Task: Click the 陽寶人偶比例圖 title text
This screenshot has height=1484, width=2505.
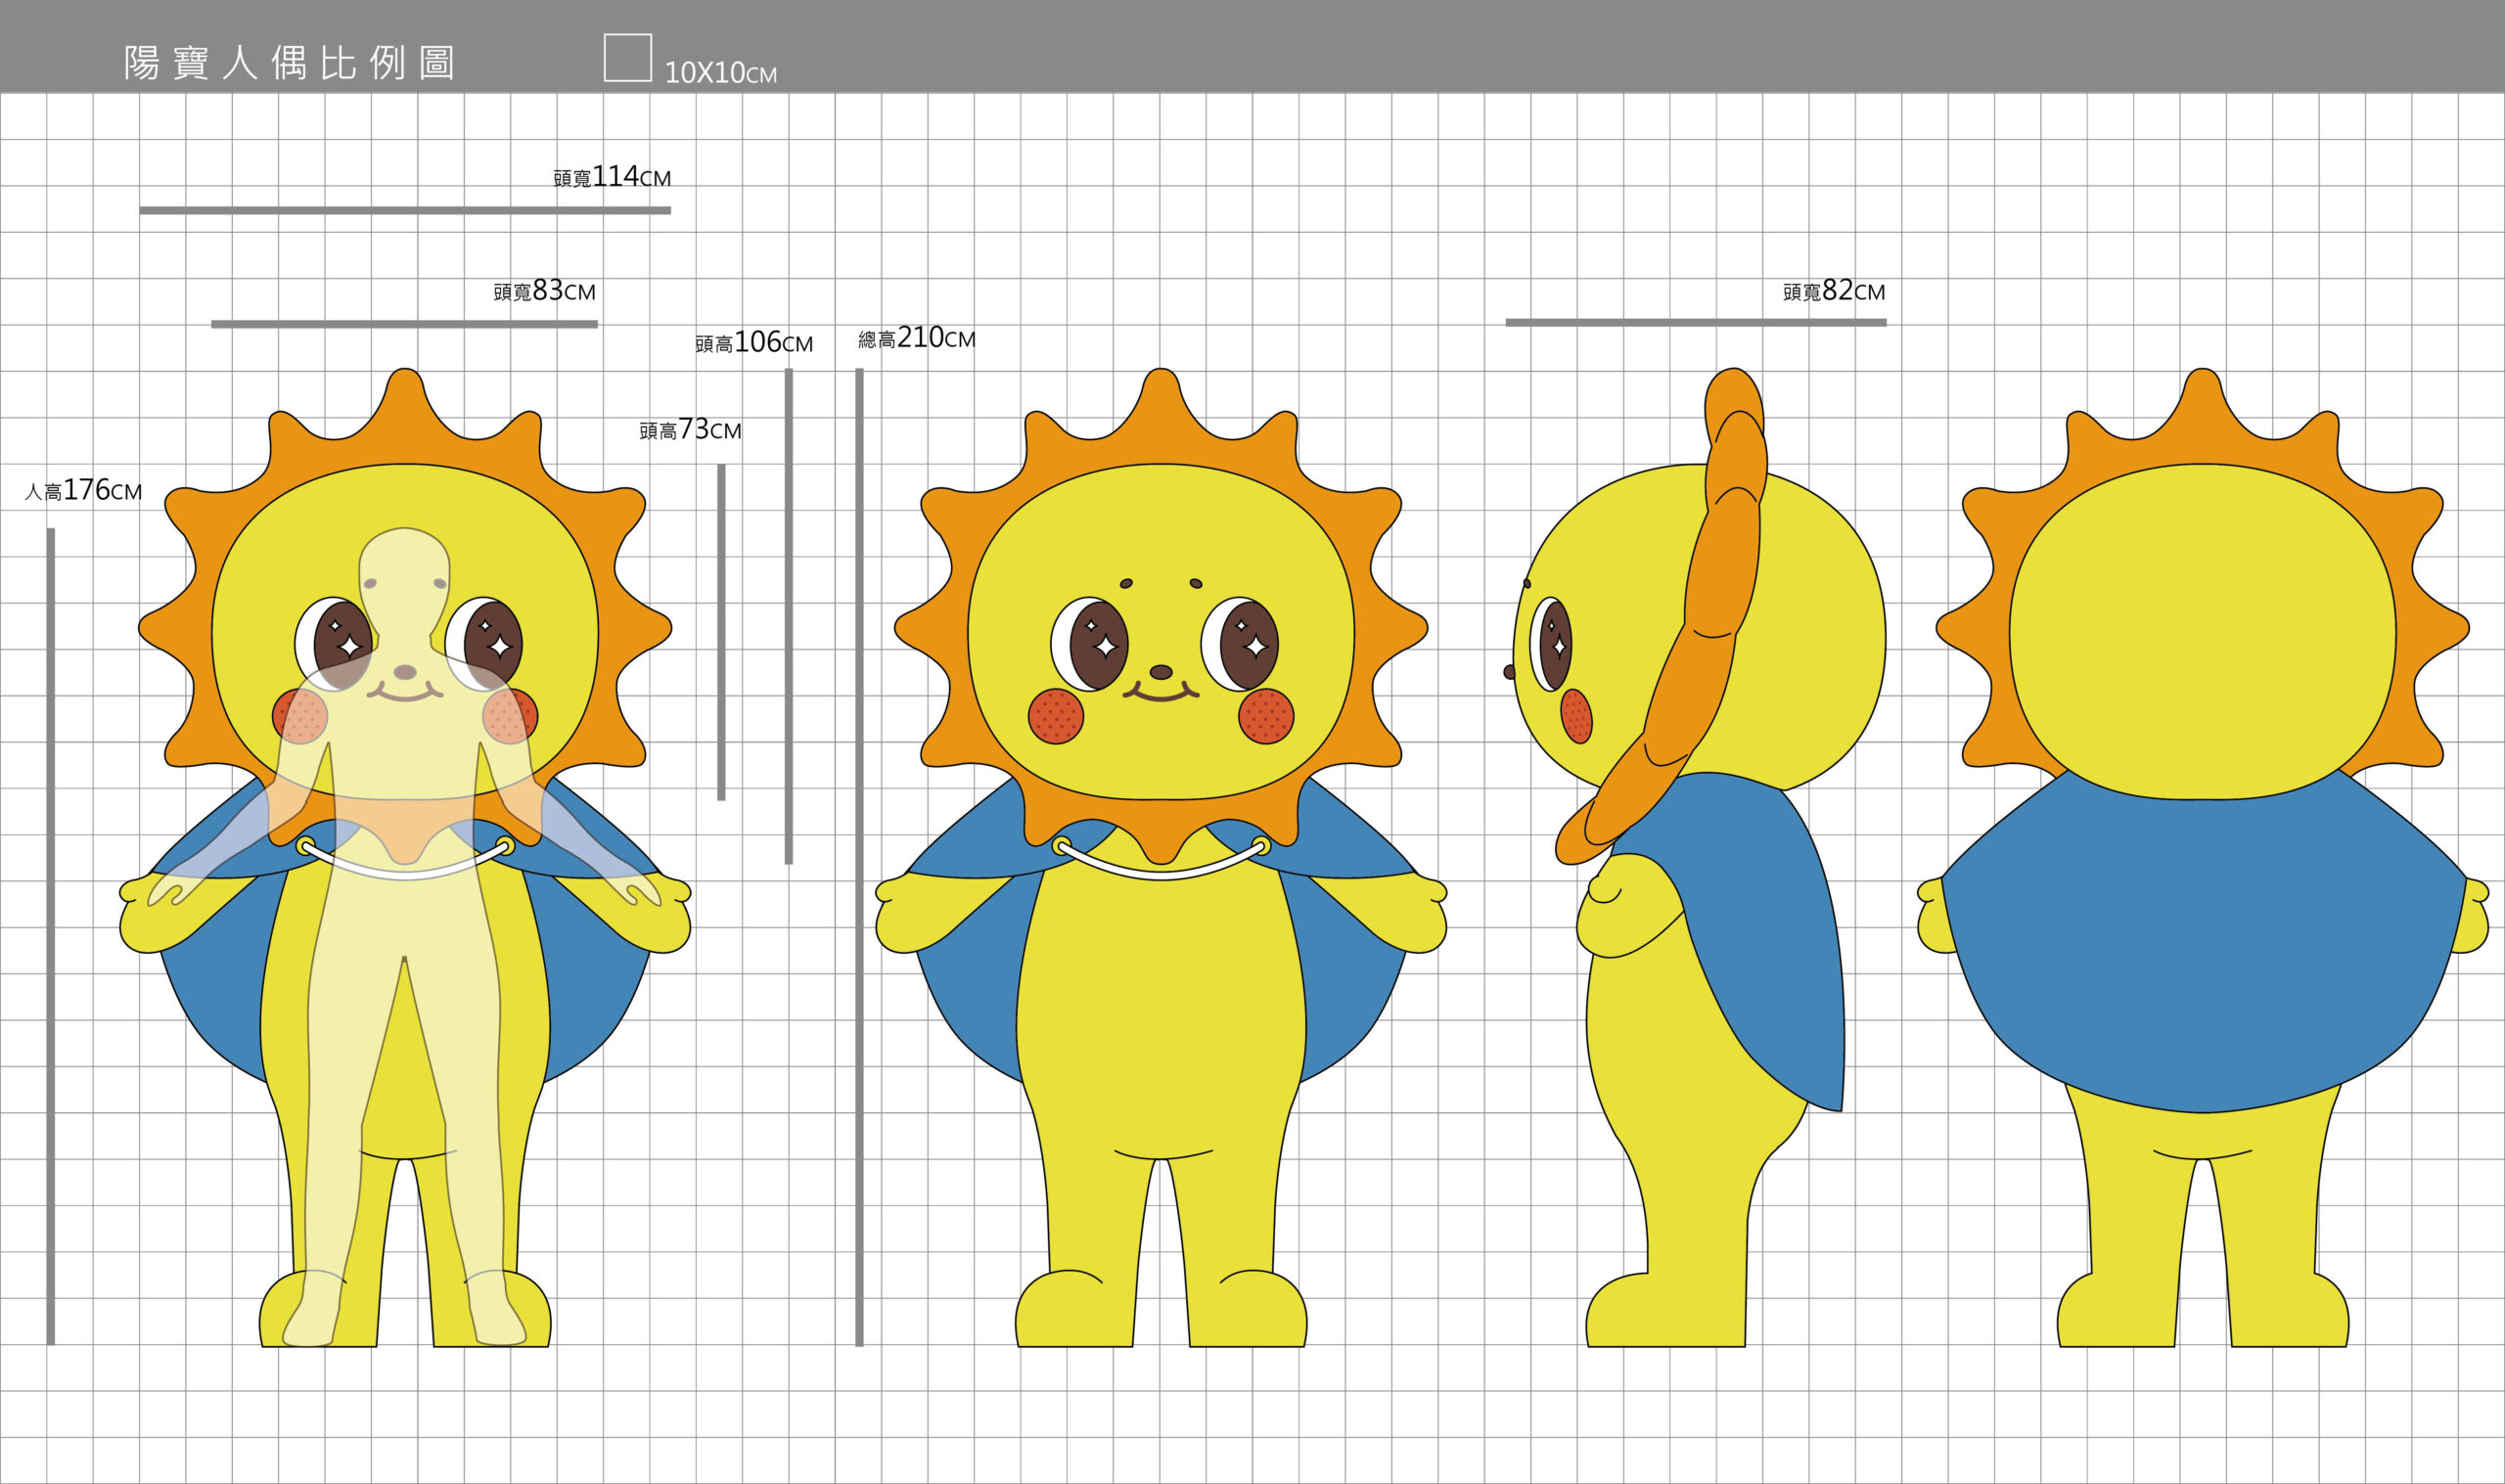Action: coord(289,63)
